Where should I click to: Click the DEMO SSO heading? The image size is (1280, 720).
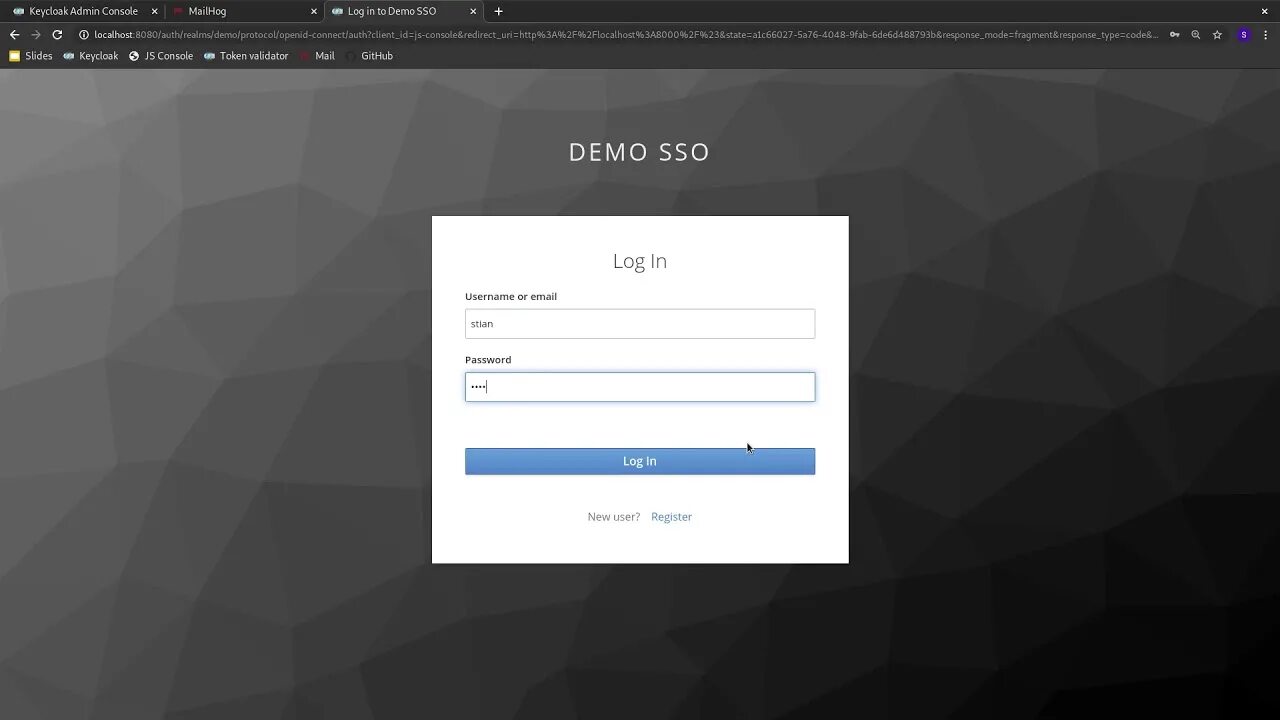pos(640,152)
